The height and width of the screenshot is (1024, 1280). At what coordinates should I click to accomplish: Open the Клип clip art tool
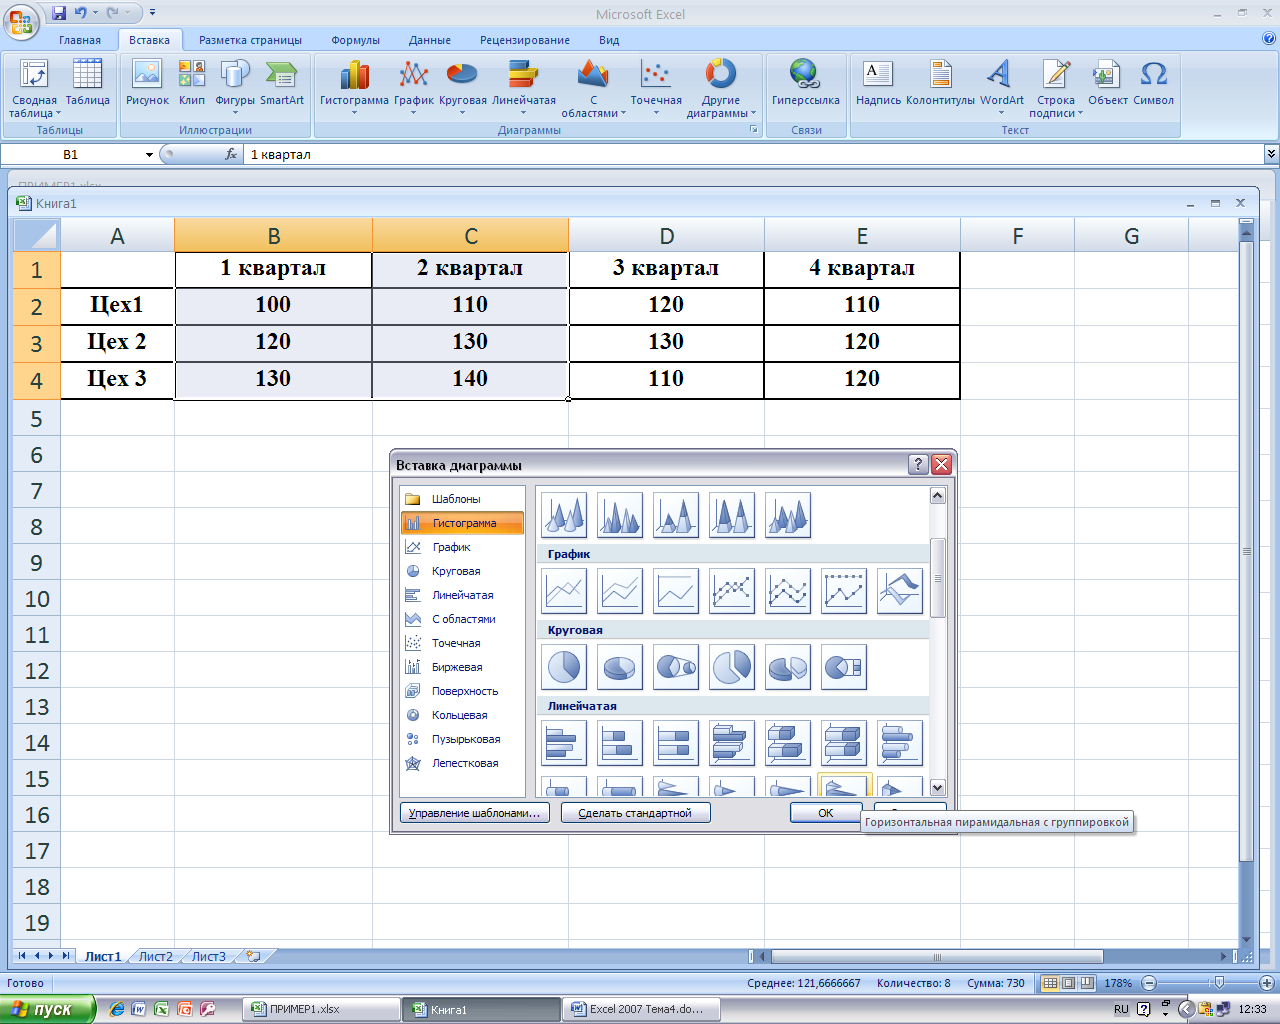pyautogui.click(x=192, y=82)
